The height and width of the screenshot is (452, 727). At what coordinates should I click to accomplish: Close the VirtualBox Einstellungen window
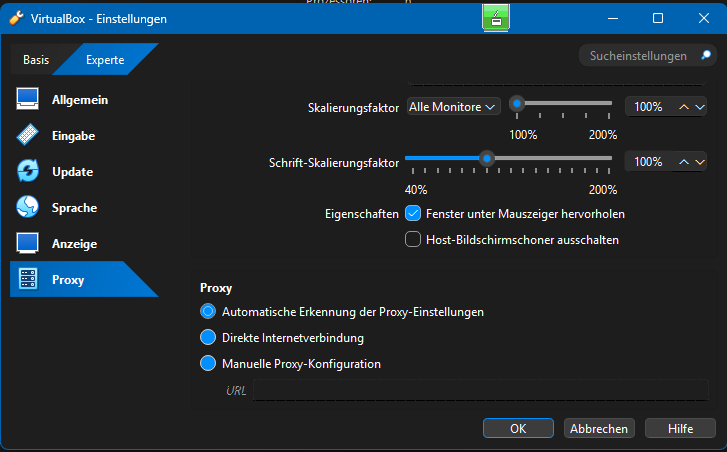point(703,19)
